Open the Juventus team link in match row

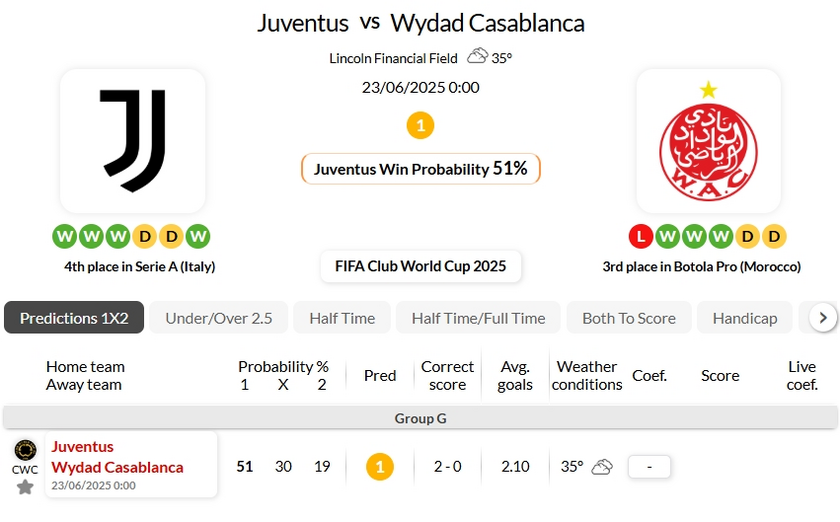coord(83,447)
